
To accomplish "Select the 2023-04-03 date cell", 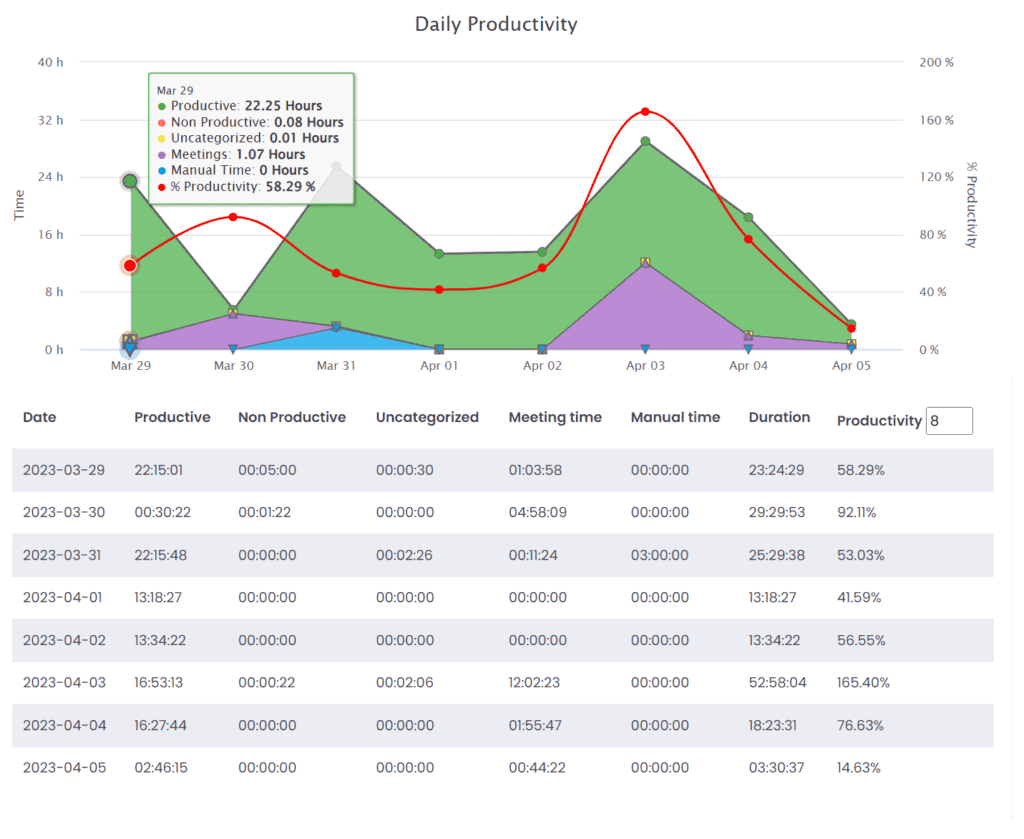I will [x=64, y=683].
